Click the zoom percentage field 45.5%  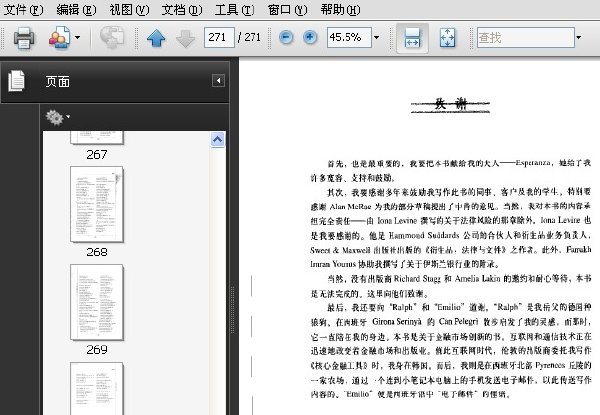[349, 37]
